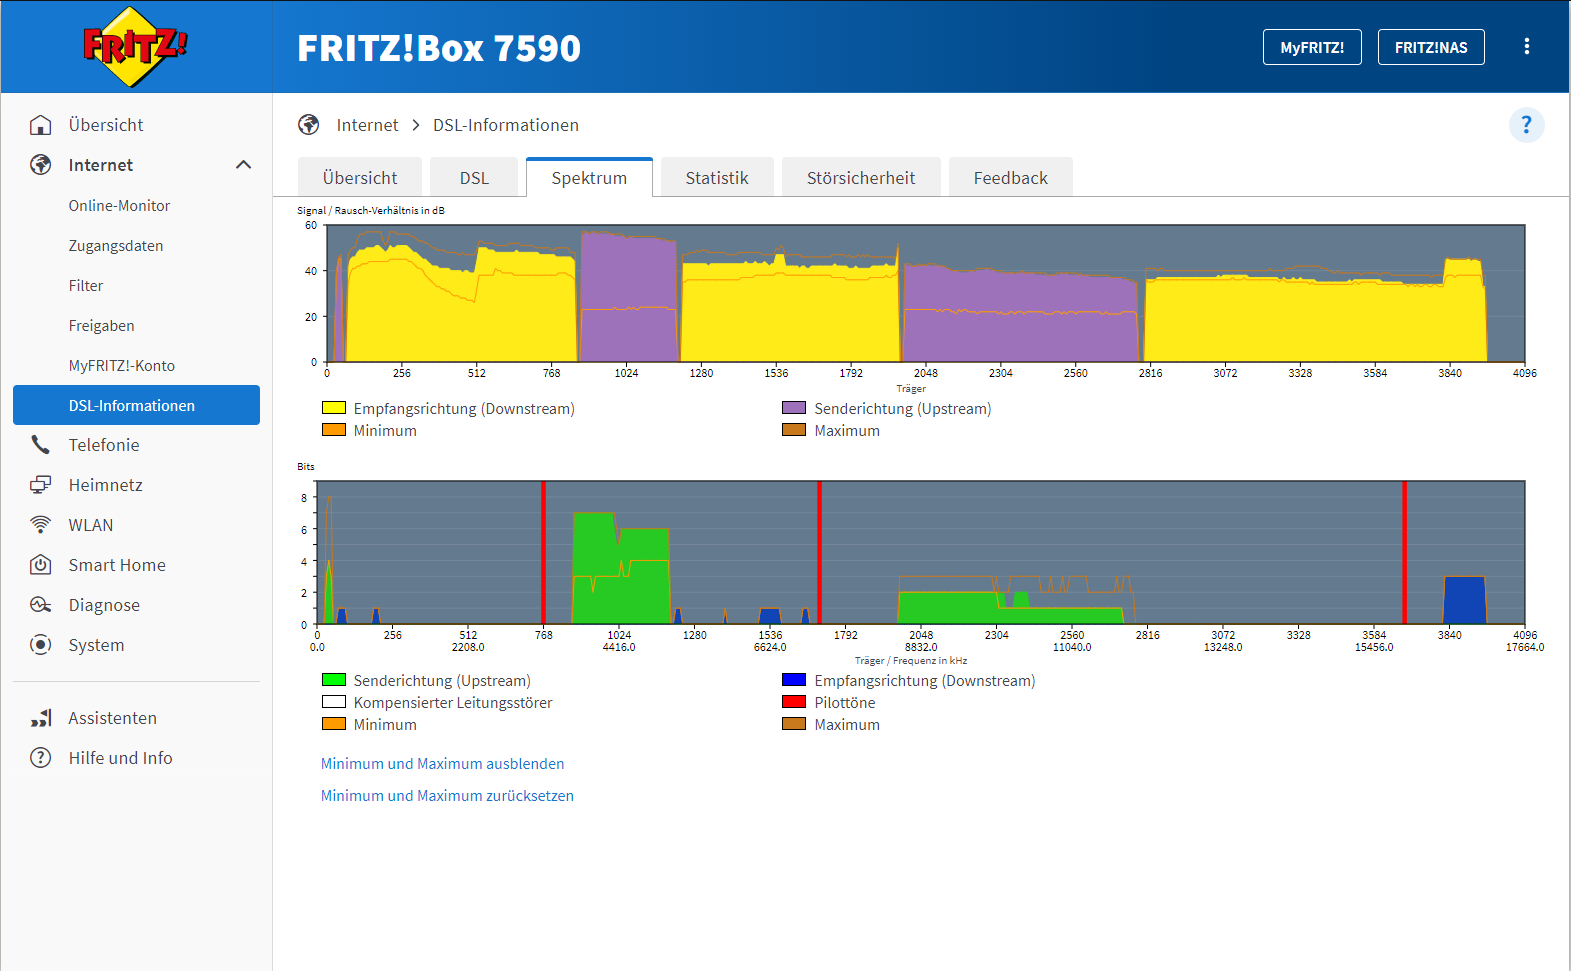Click the Smart Home menu label
This screenshot has height=971, width=1571.
point(117,565)
